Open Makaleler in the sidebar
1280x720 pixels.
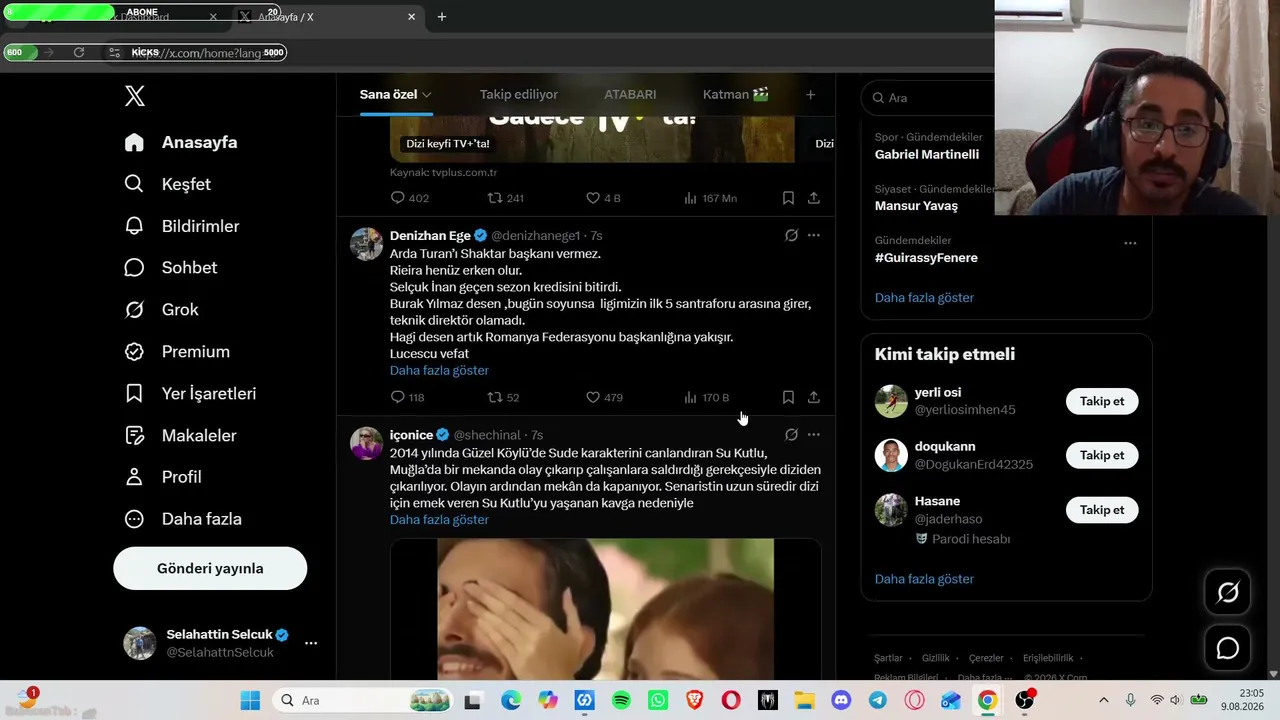click(x=180, y=435)
